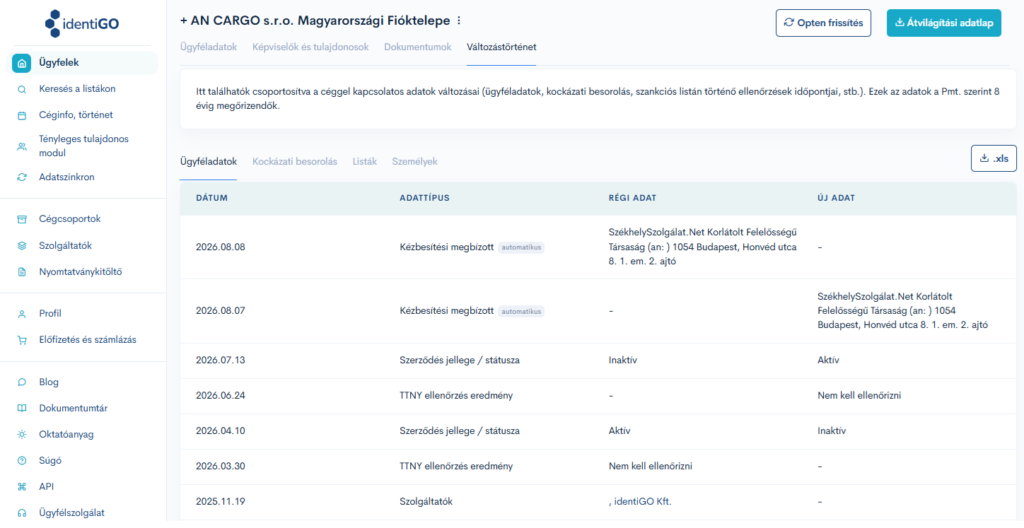Click the Céginfo, történet calendar icon
This screenshot has width=1024, height=528.
point(22,116)
